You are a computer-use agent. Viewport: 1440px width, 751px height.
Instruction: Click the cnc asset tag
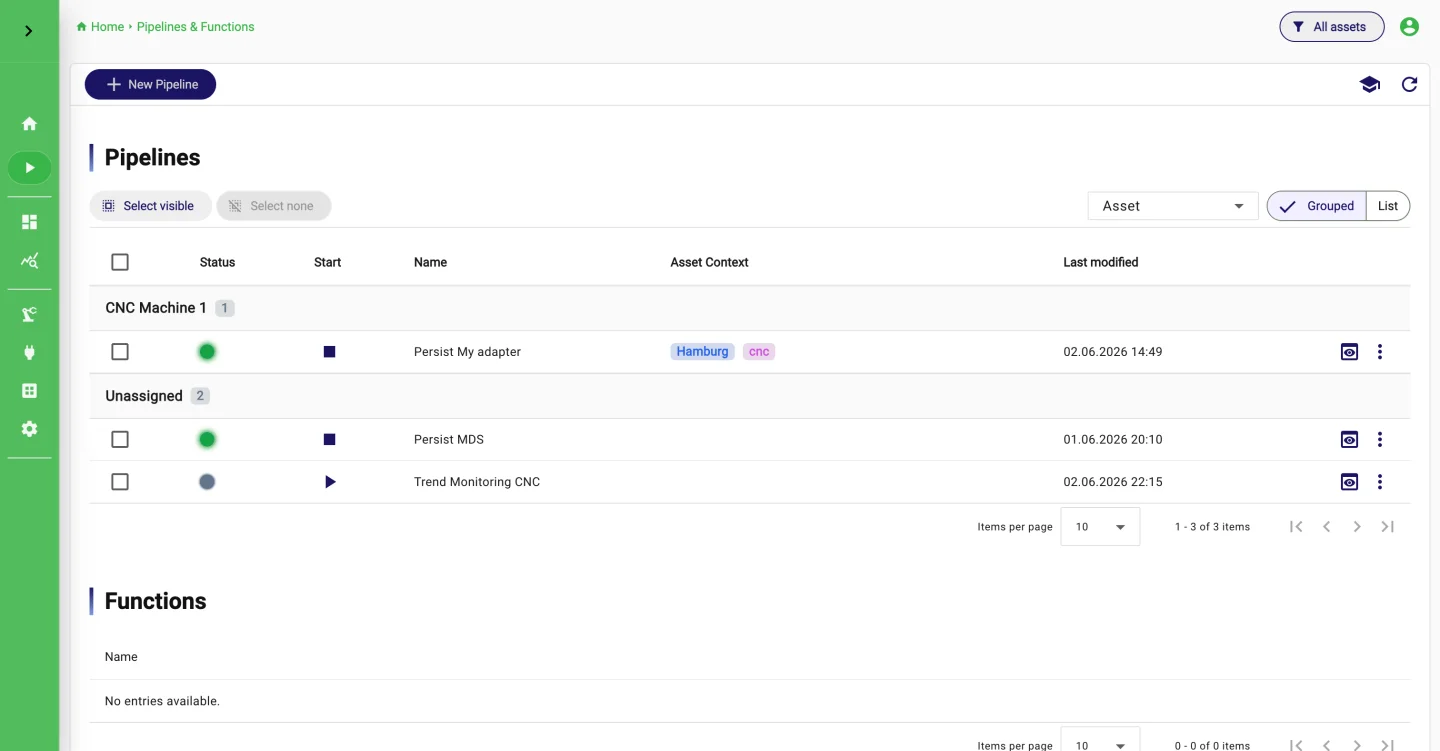tap(759, 352)
